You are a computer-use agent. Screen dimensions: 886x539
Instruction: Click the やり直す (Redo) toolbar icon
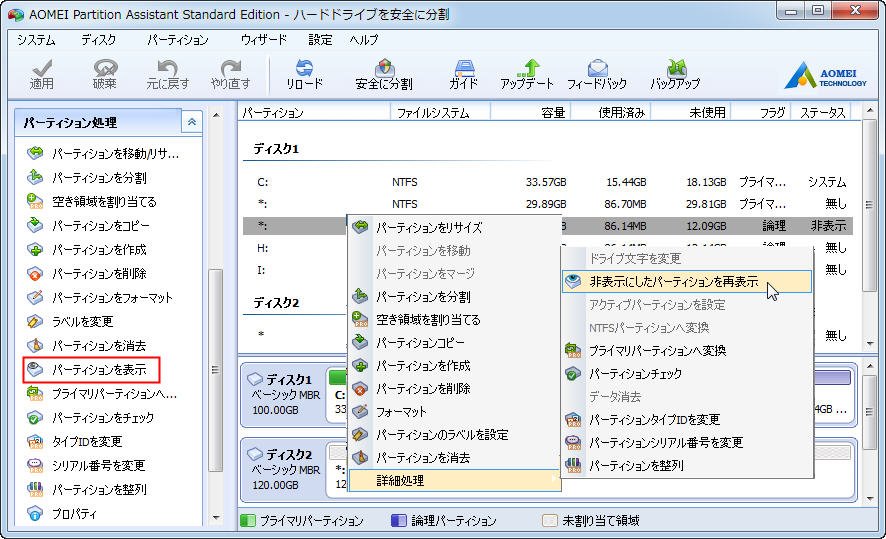point(231,75)
